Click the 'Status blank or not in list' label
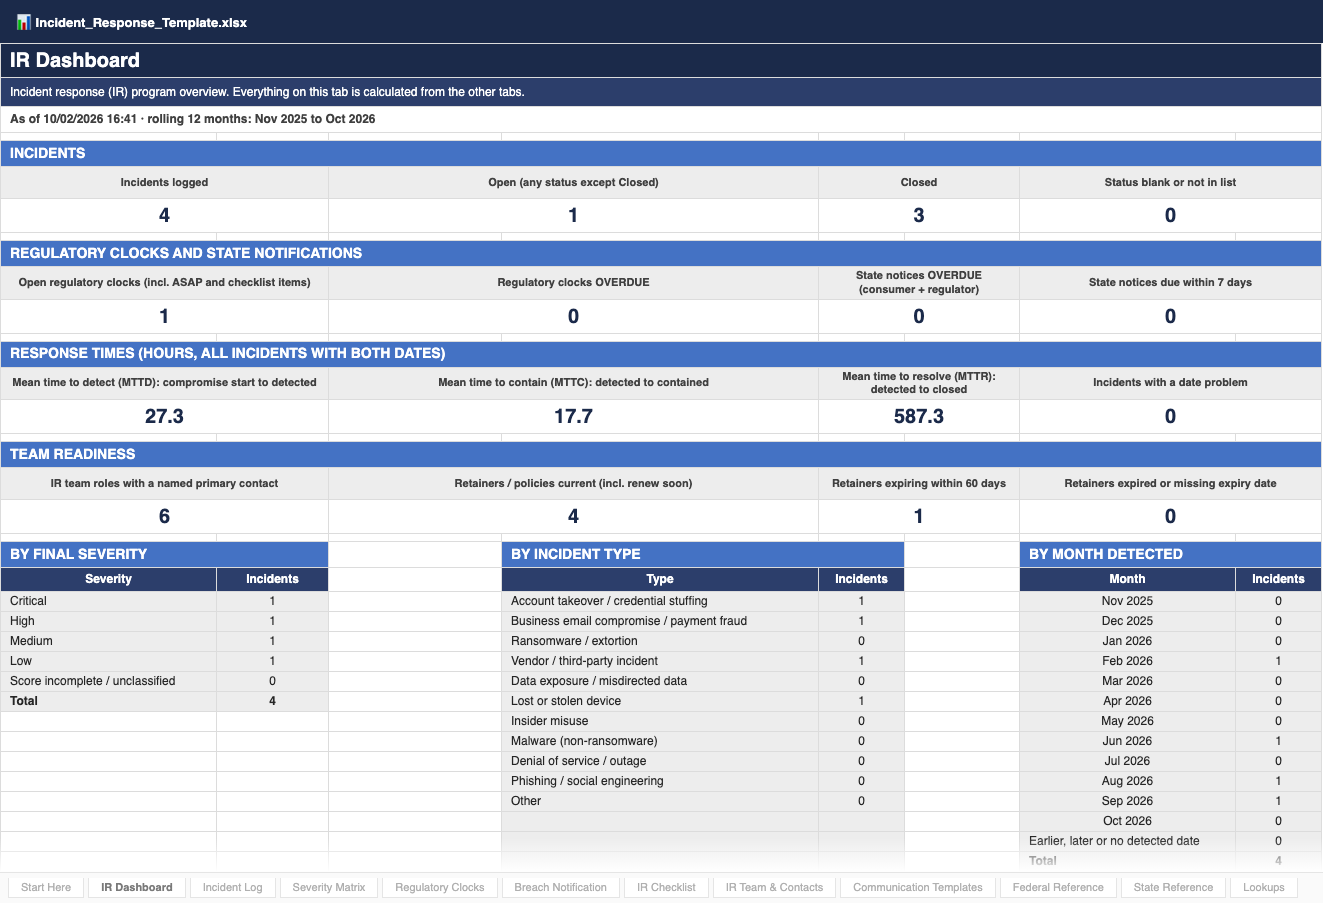 1170,182
